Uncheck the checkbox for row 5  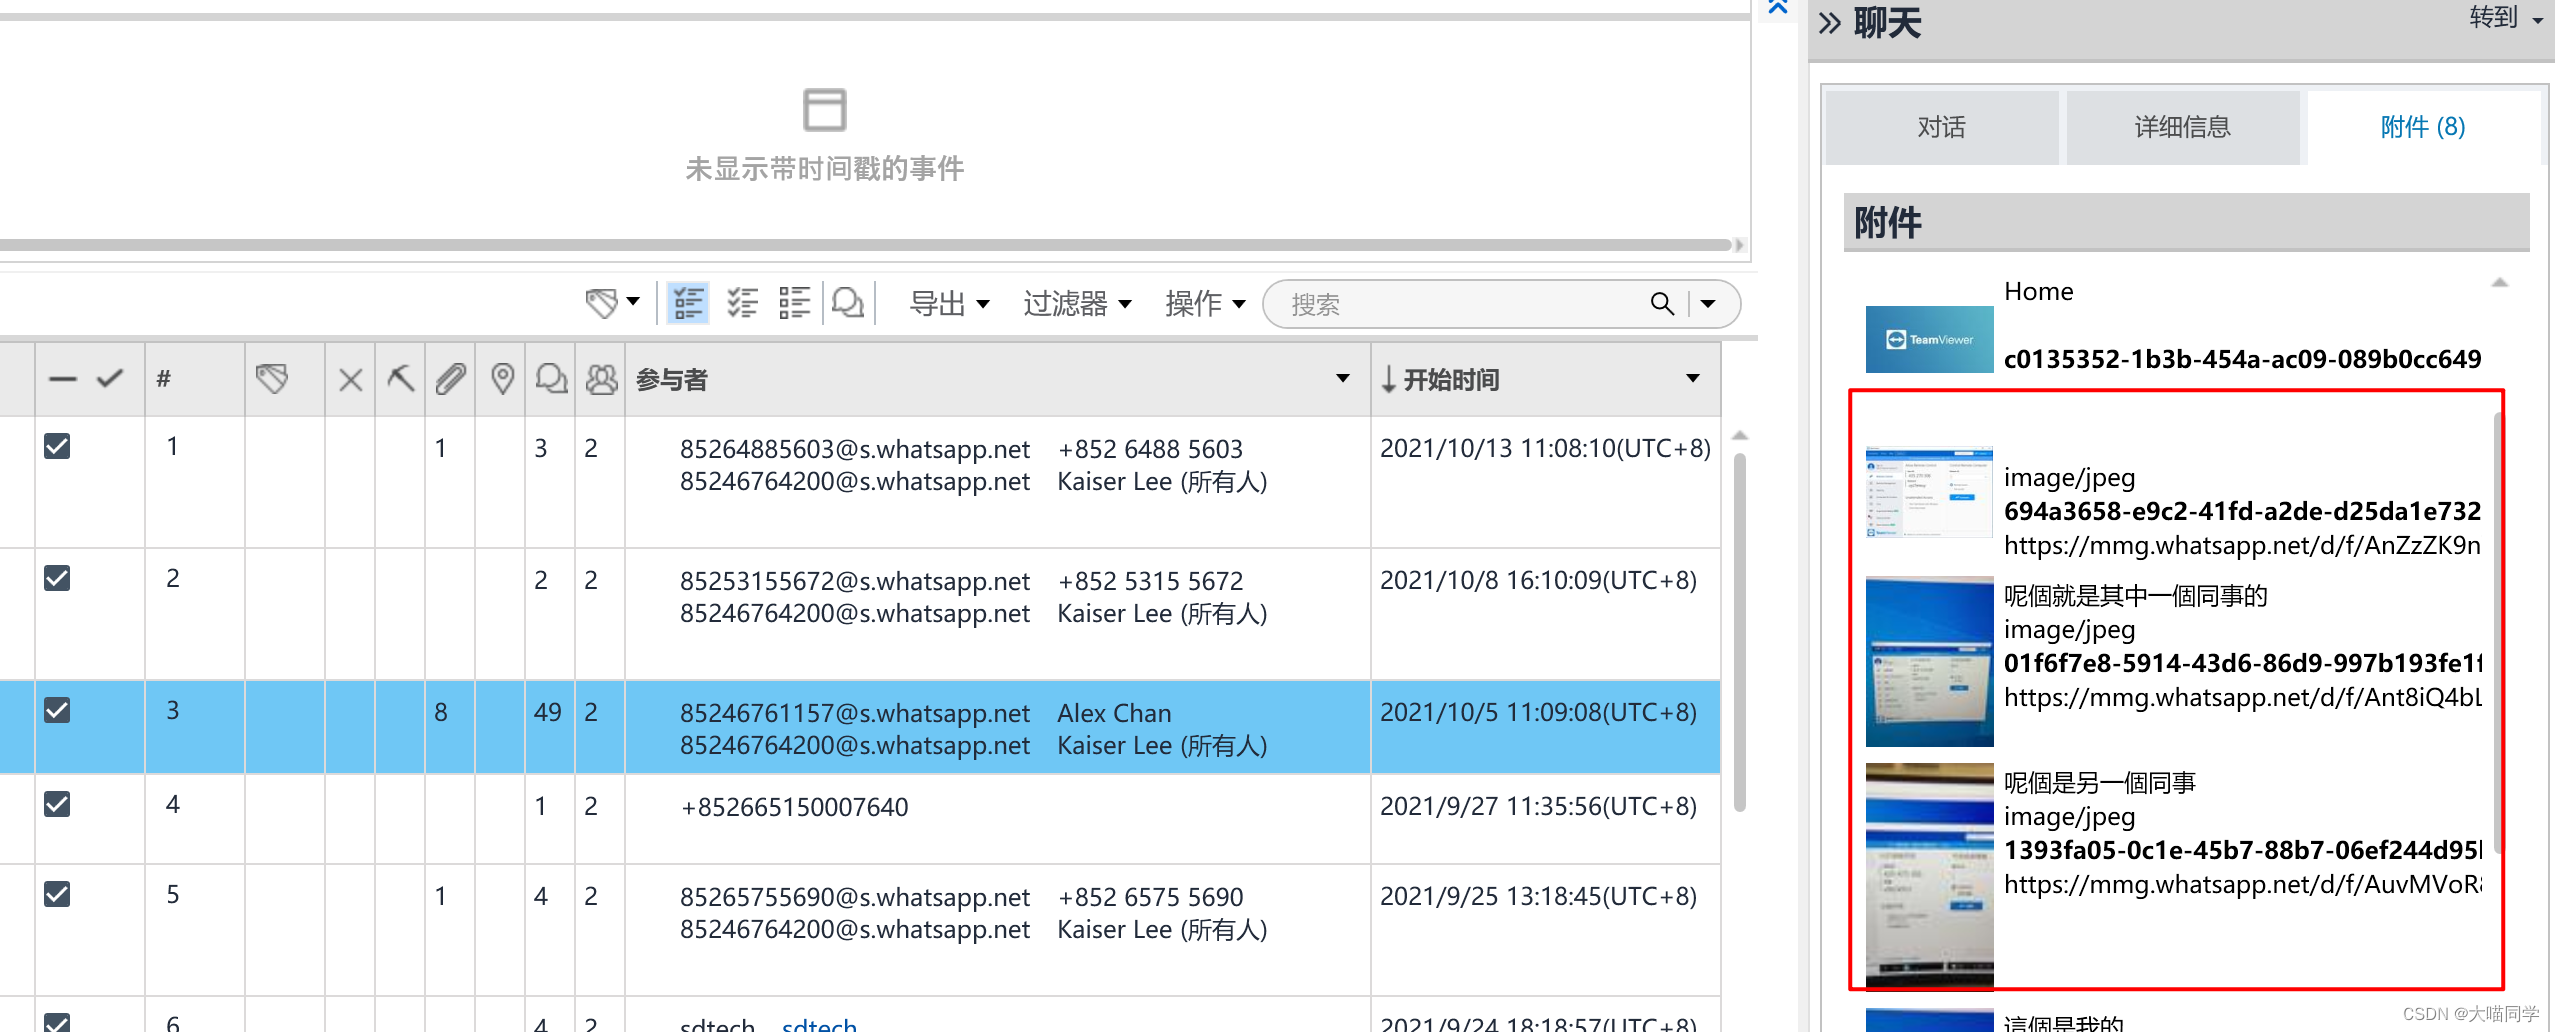pyautogui.click(x=57, y=894)
